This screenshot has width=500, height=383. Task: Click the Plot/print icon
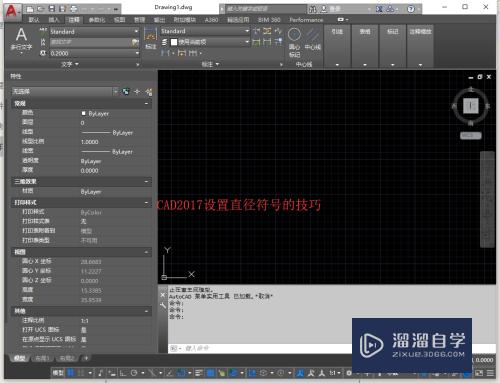pyautogui.click(x=74, y=8)
